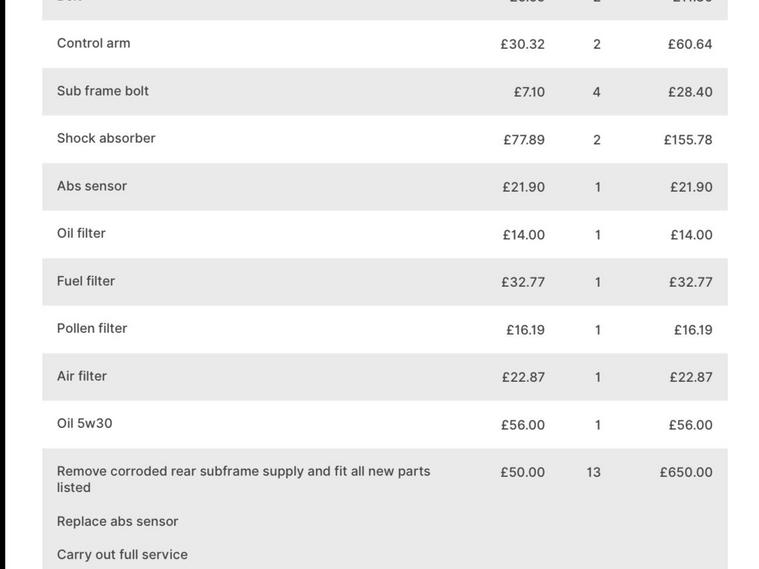This screenshot has width=759, height=569.
Task: Click the Carry out full service line
Action: (x=122, y=555)
